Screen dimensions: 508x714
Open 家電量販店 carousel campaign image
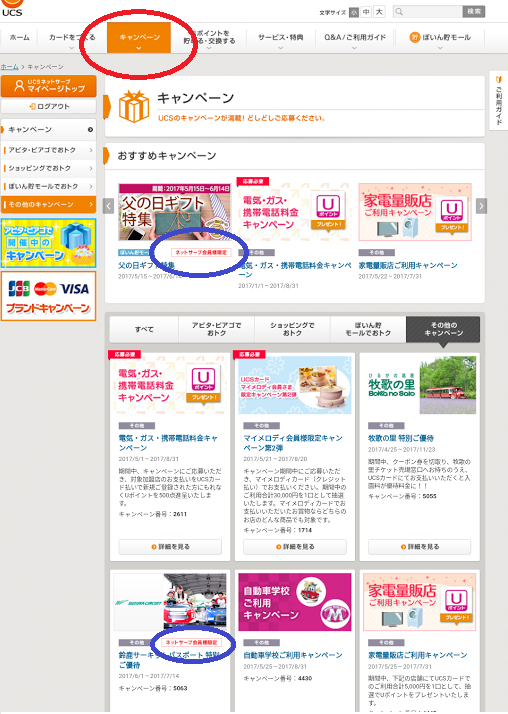pyautogui.click(x=415, y=212)
